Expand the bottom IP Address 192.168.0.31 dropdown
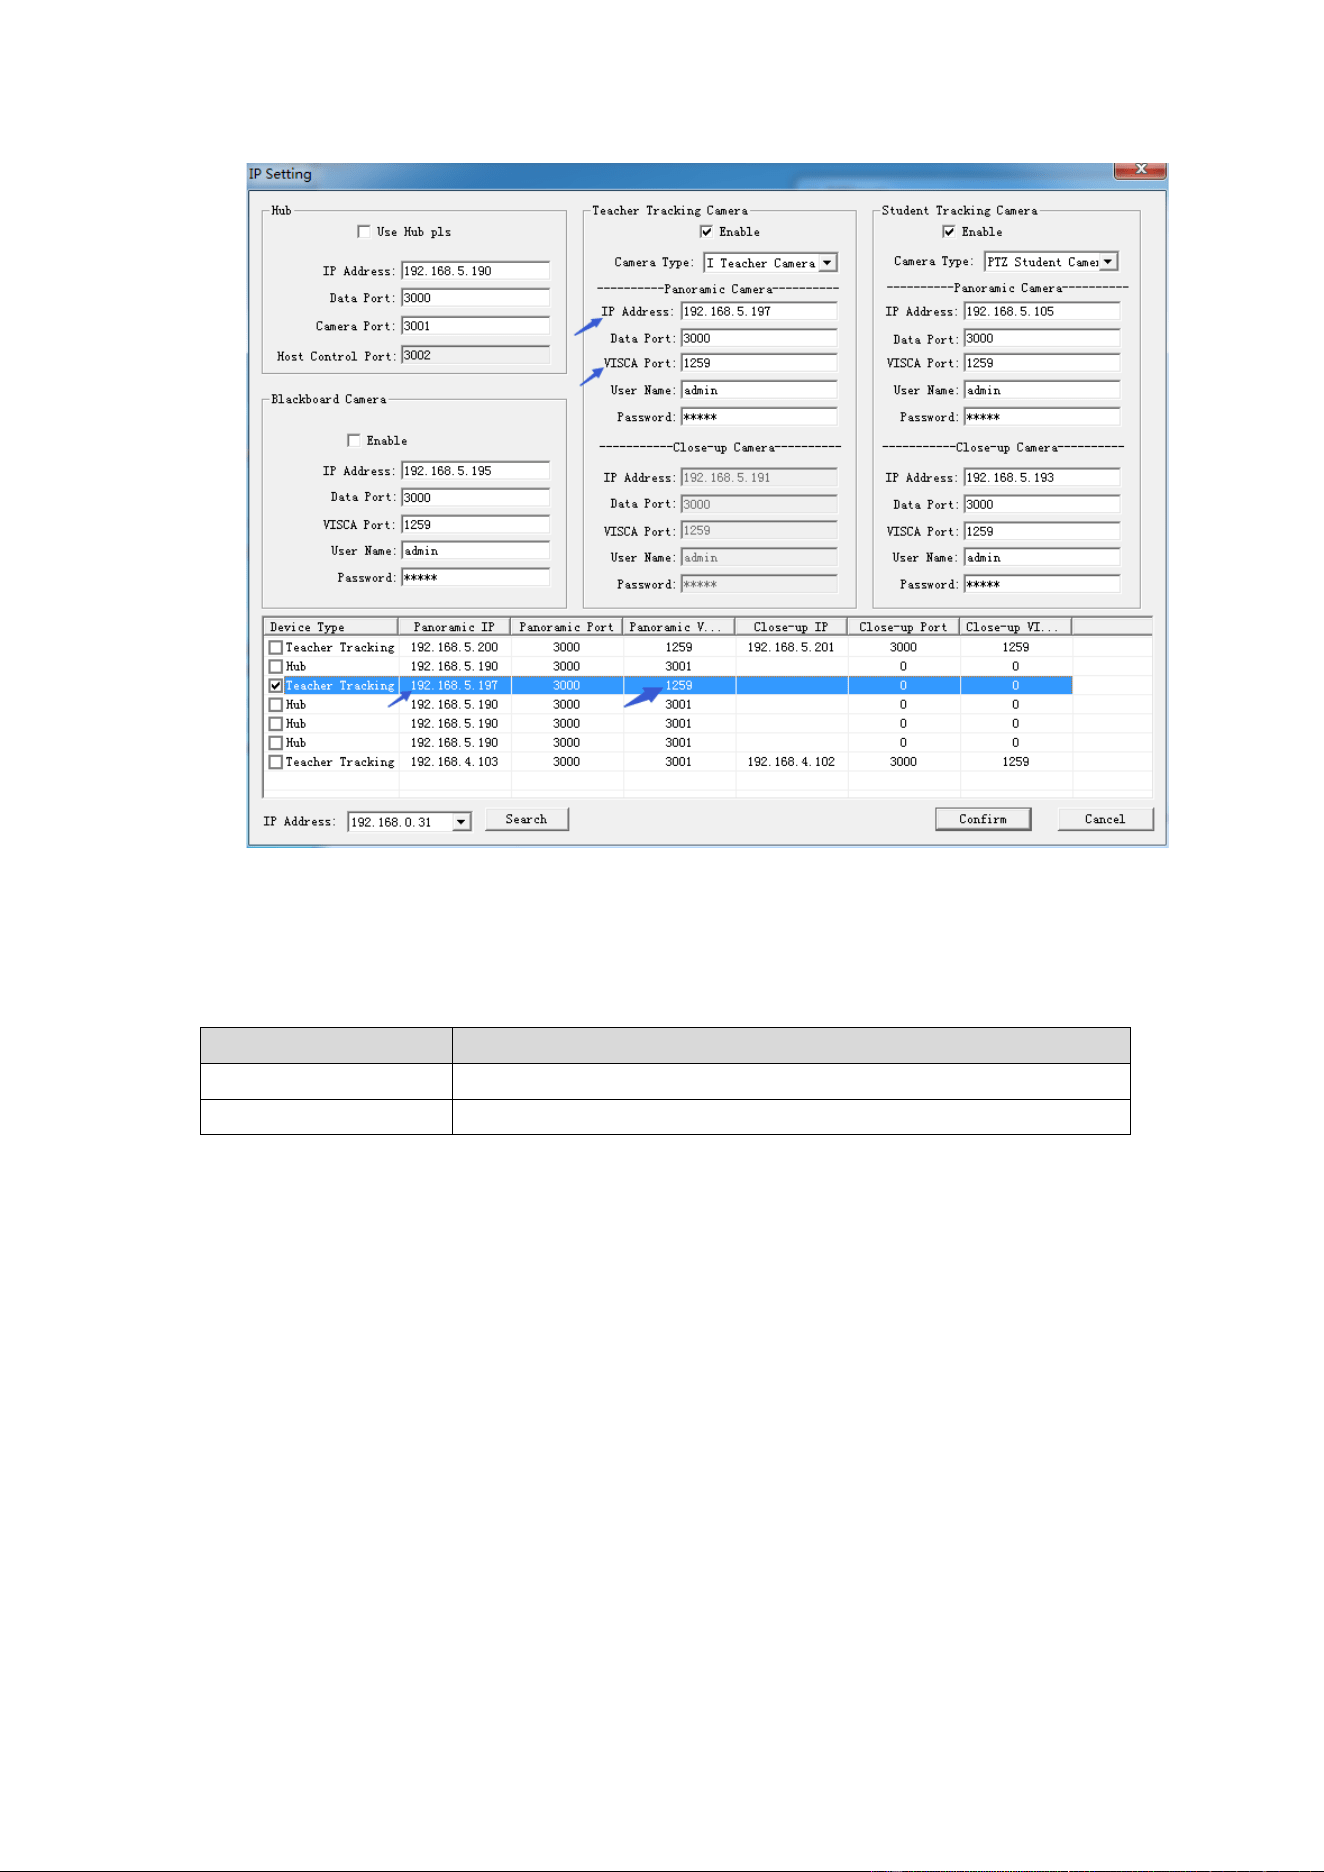The image size is (1324, 1872). 461,822
